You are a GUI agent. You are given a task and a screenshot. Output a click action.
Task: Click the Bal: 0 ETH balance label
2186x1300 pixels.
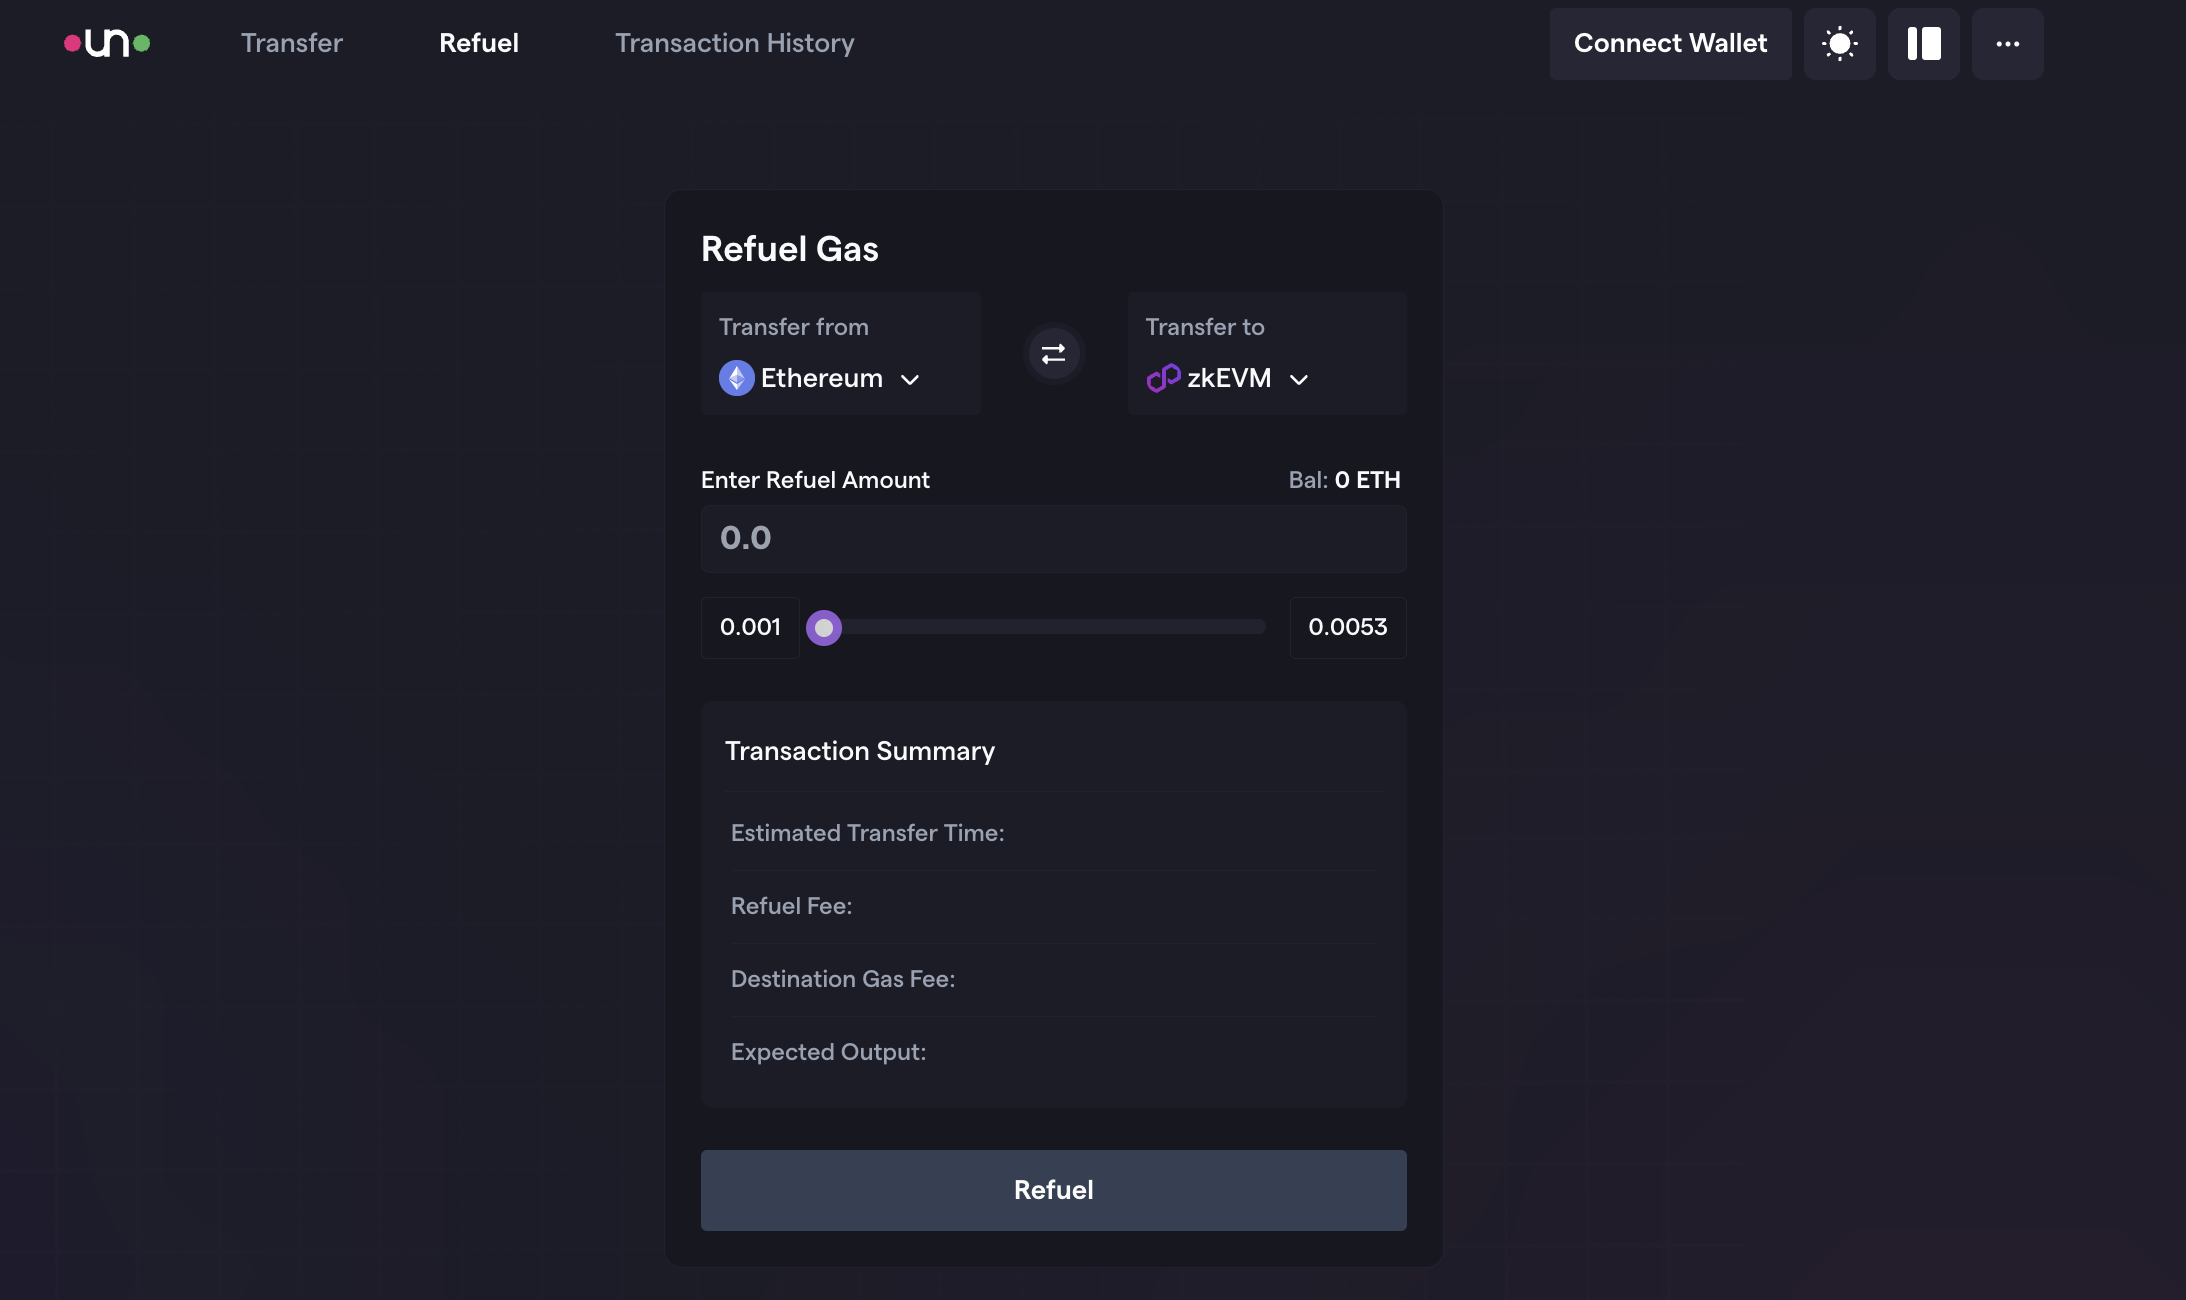[1344, 480]
